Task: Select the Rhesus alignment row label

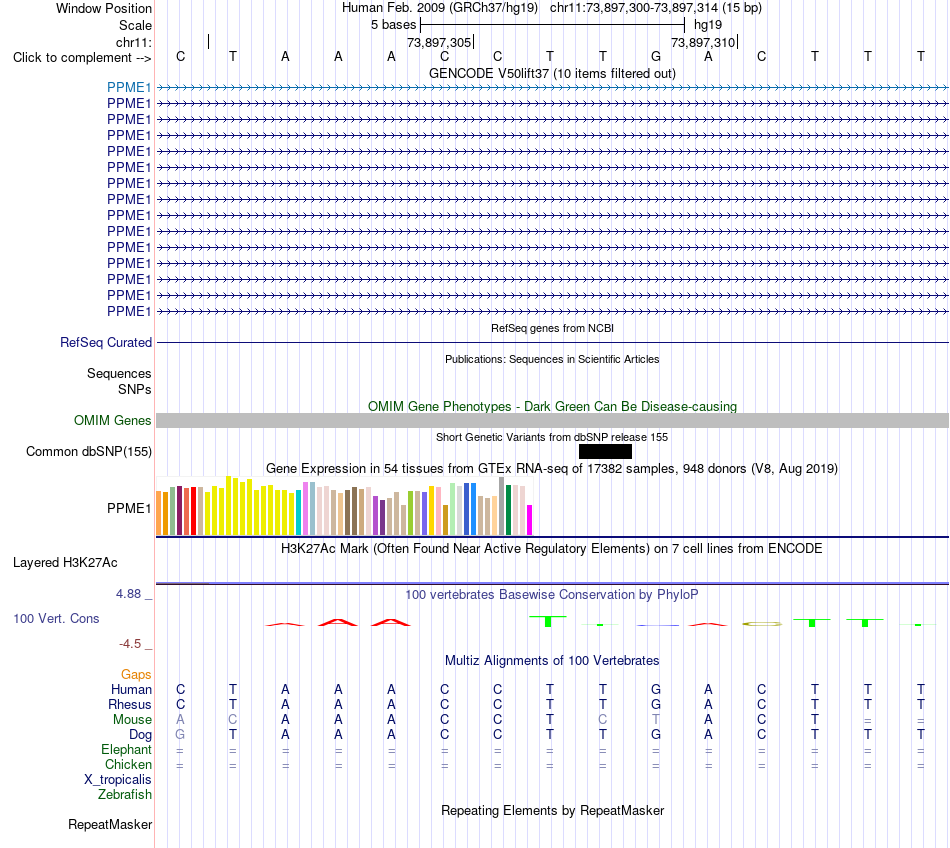Action: point(130,705)
